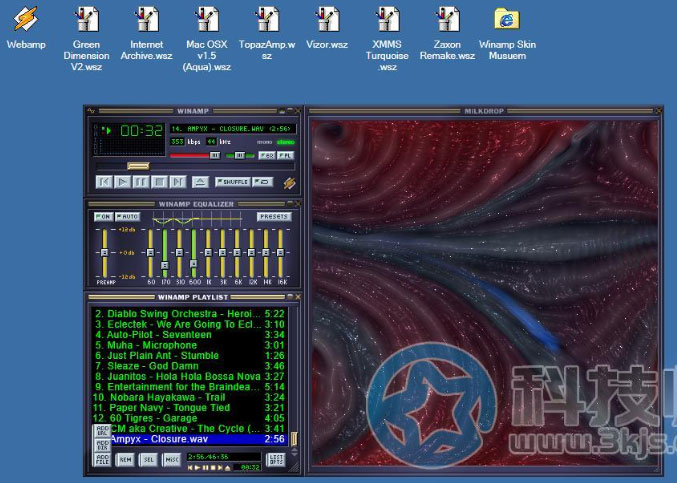This screenshot has width=677, height=483.
Task: Click Previous track button in Winamp main window
Action: 104,182
